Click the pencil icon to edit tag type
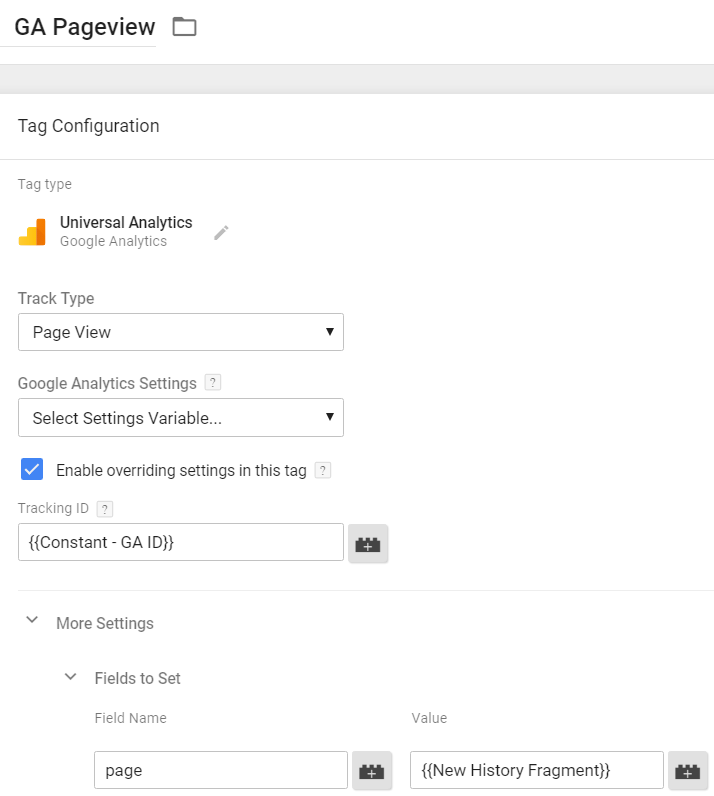This screenshot has width=714, height=796. pyautogui.click(x=221, y=232)
